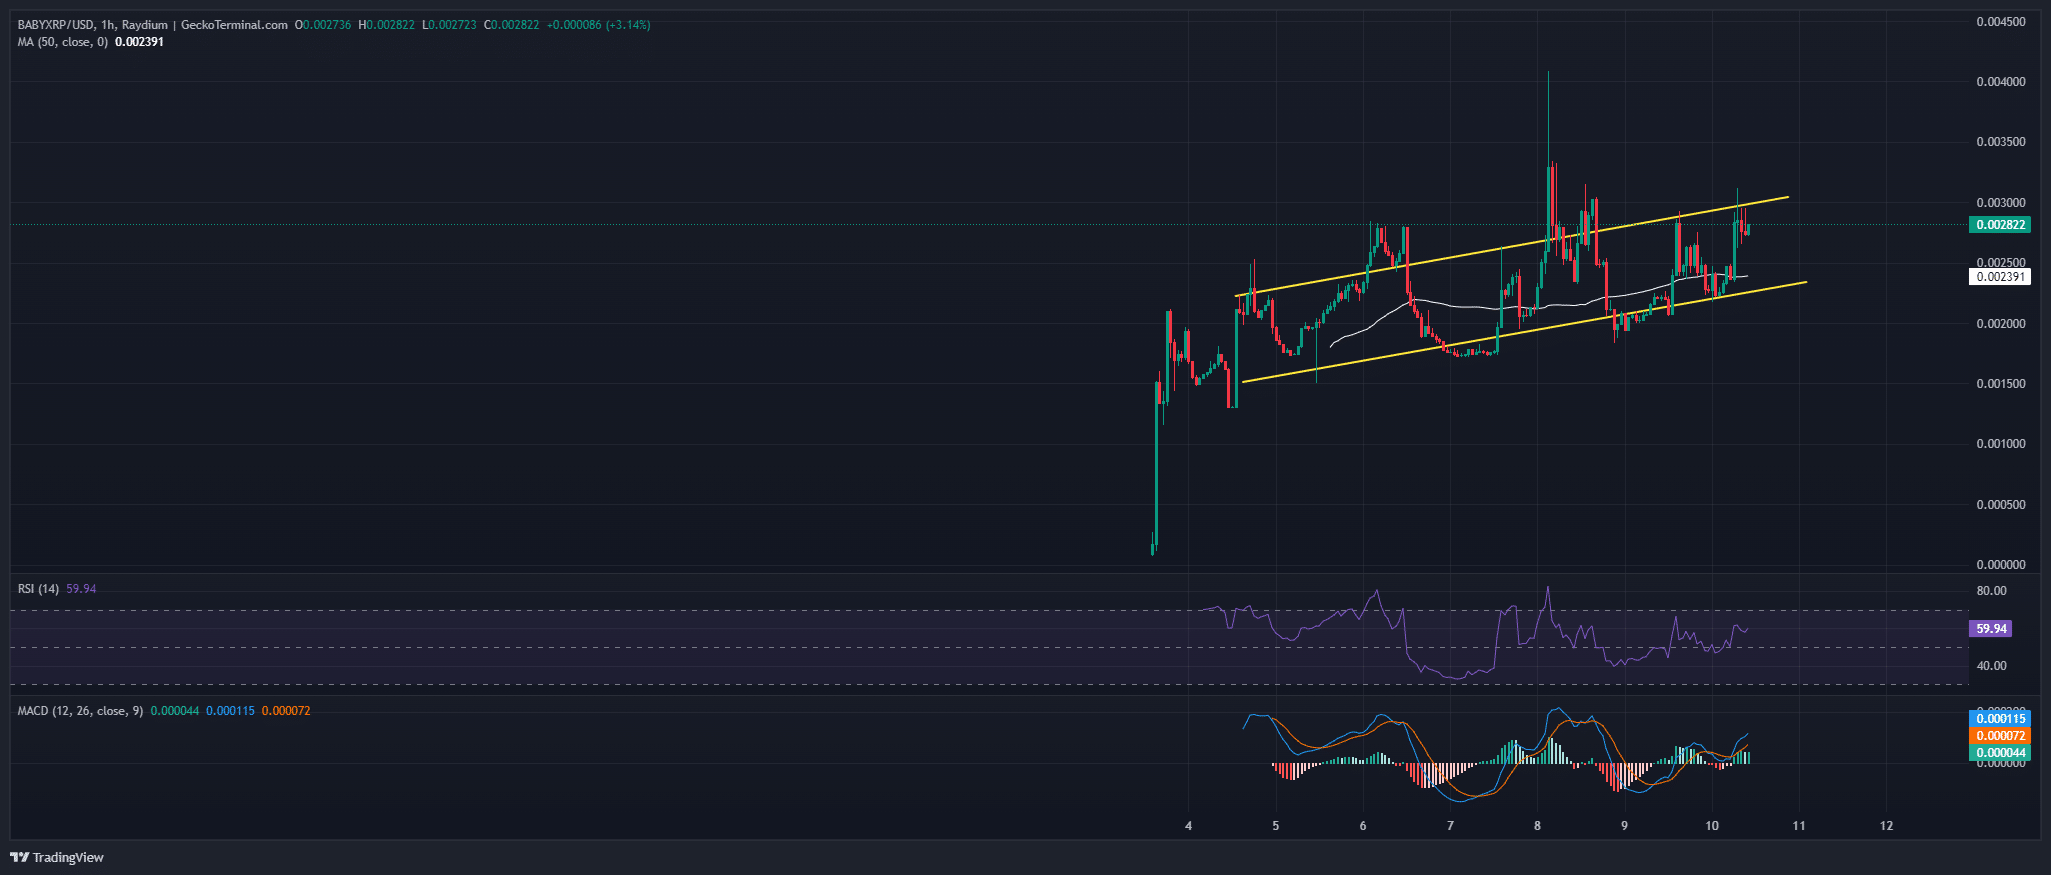Click the blue MACD tag 0.000115
Screen dimensions: 2051x875
click(x=2001, y=718)
